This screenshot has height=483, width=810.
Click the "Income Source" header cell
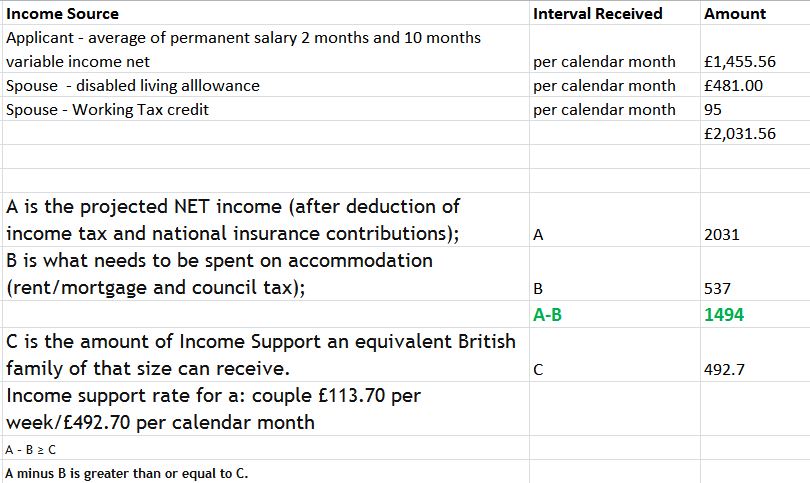coord(62,14)
